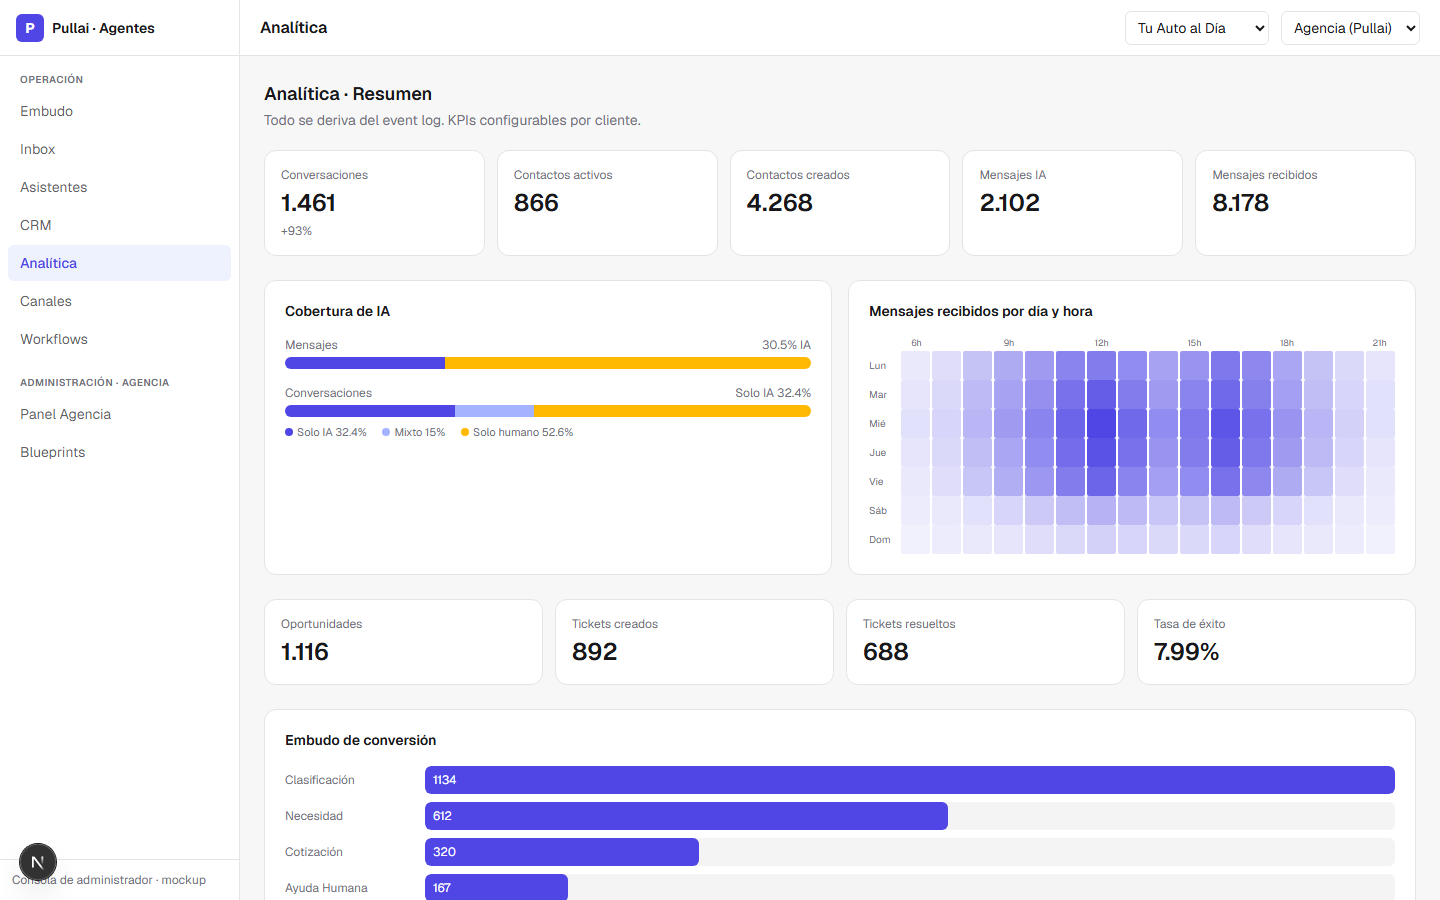Click the Analítica · Resumen heading
1440x900 pixels.
coord(348,94)
